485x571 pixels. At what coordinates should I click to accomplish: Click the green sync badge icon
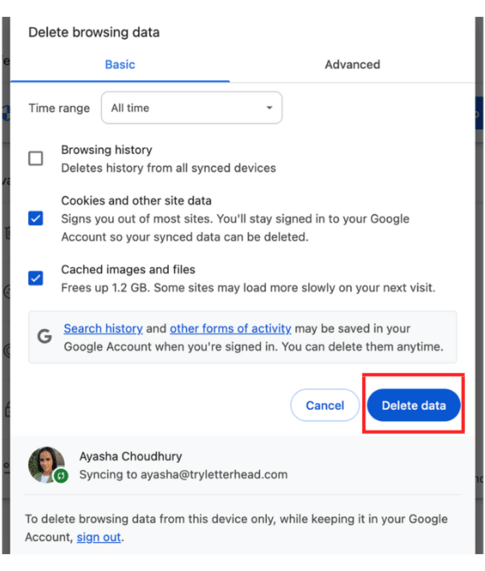[x=61, y=475]
